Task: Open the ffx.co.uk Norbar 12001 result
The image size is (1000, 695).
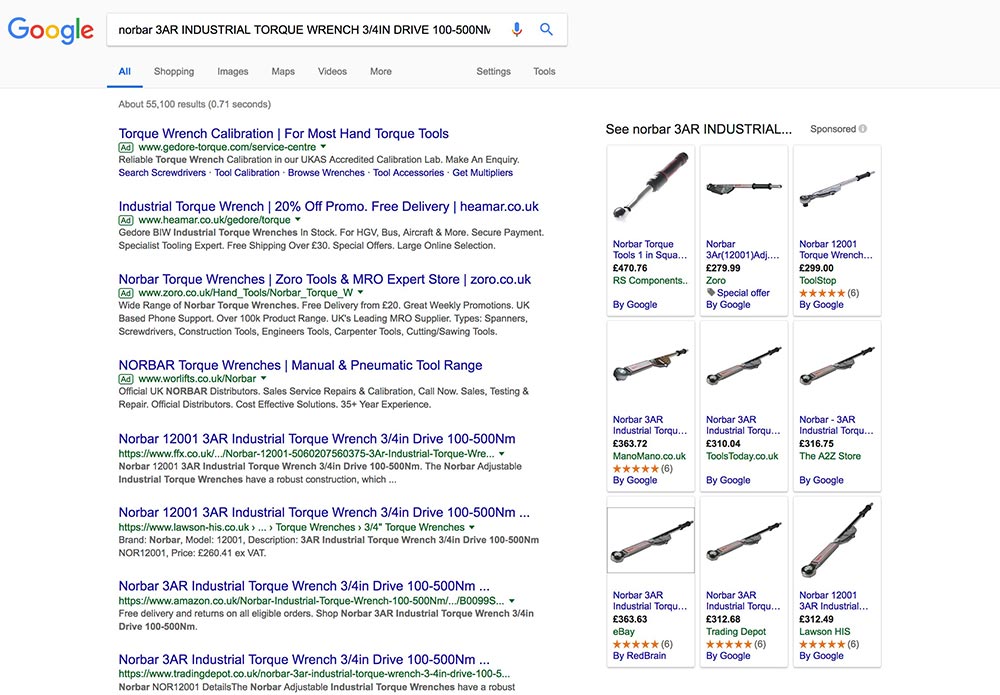Action: 317,439
